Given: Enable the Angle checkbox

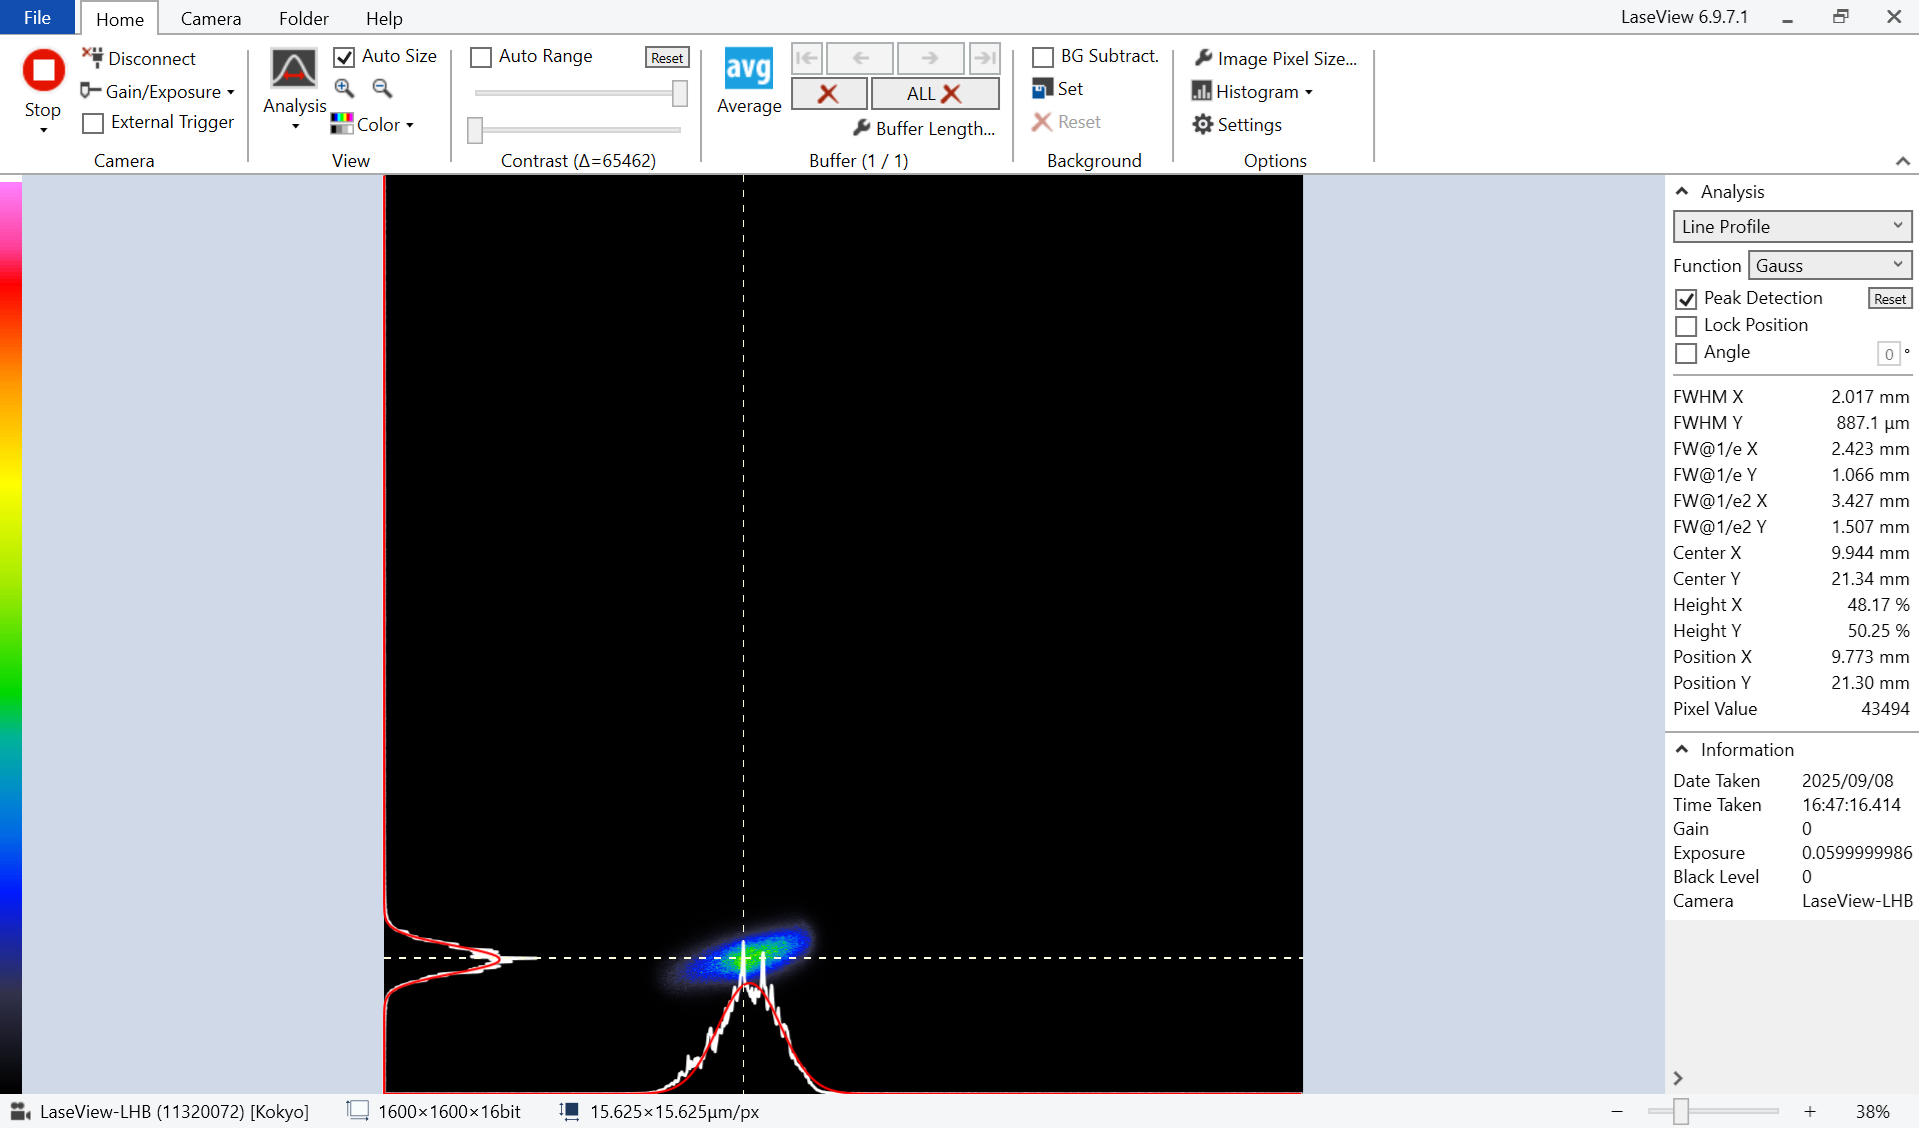Looking at the screenshot, I should coord(1686,353).
